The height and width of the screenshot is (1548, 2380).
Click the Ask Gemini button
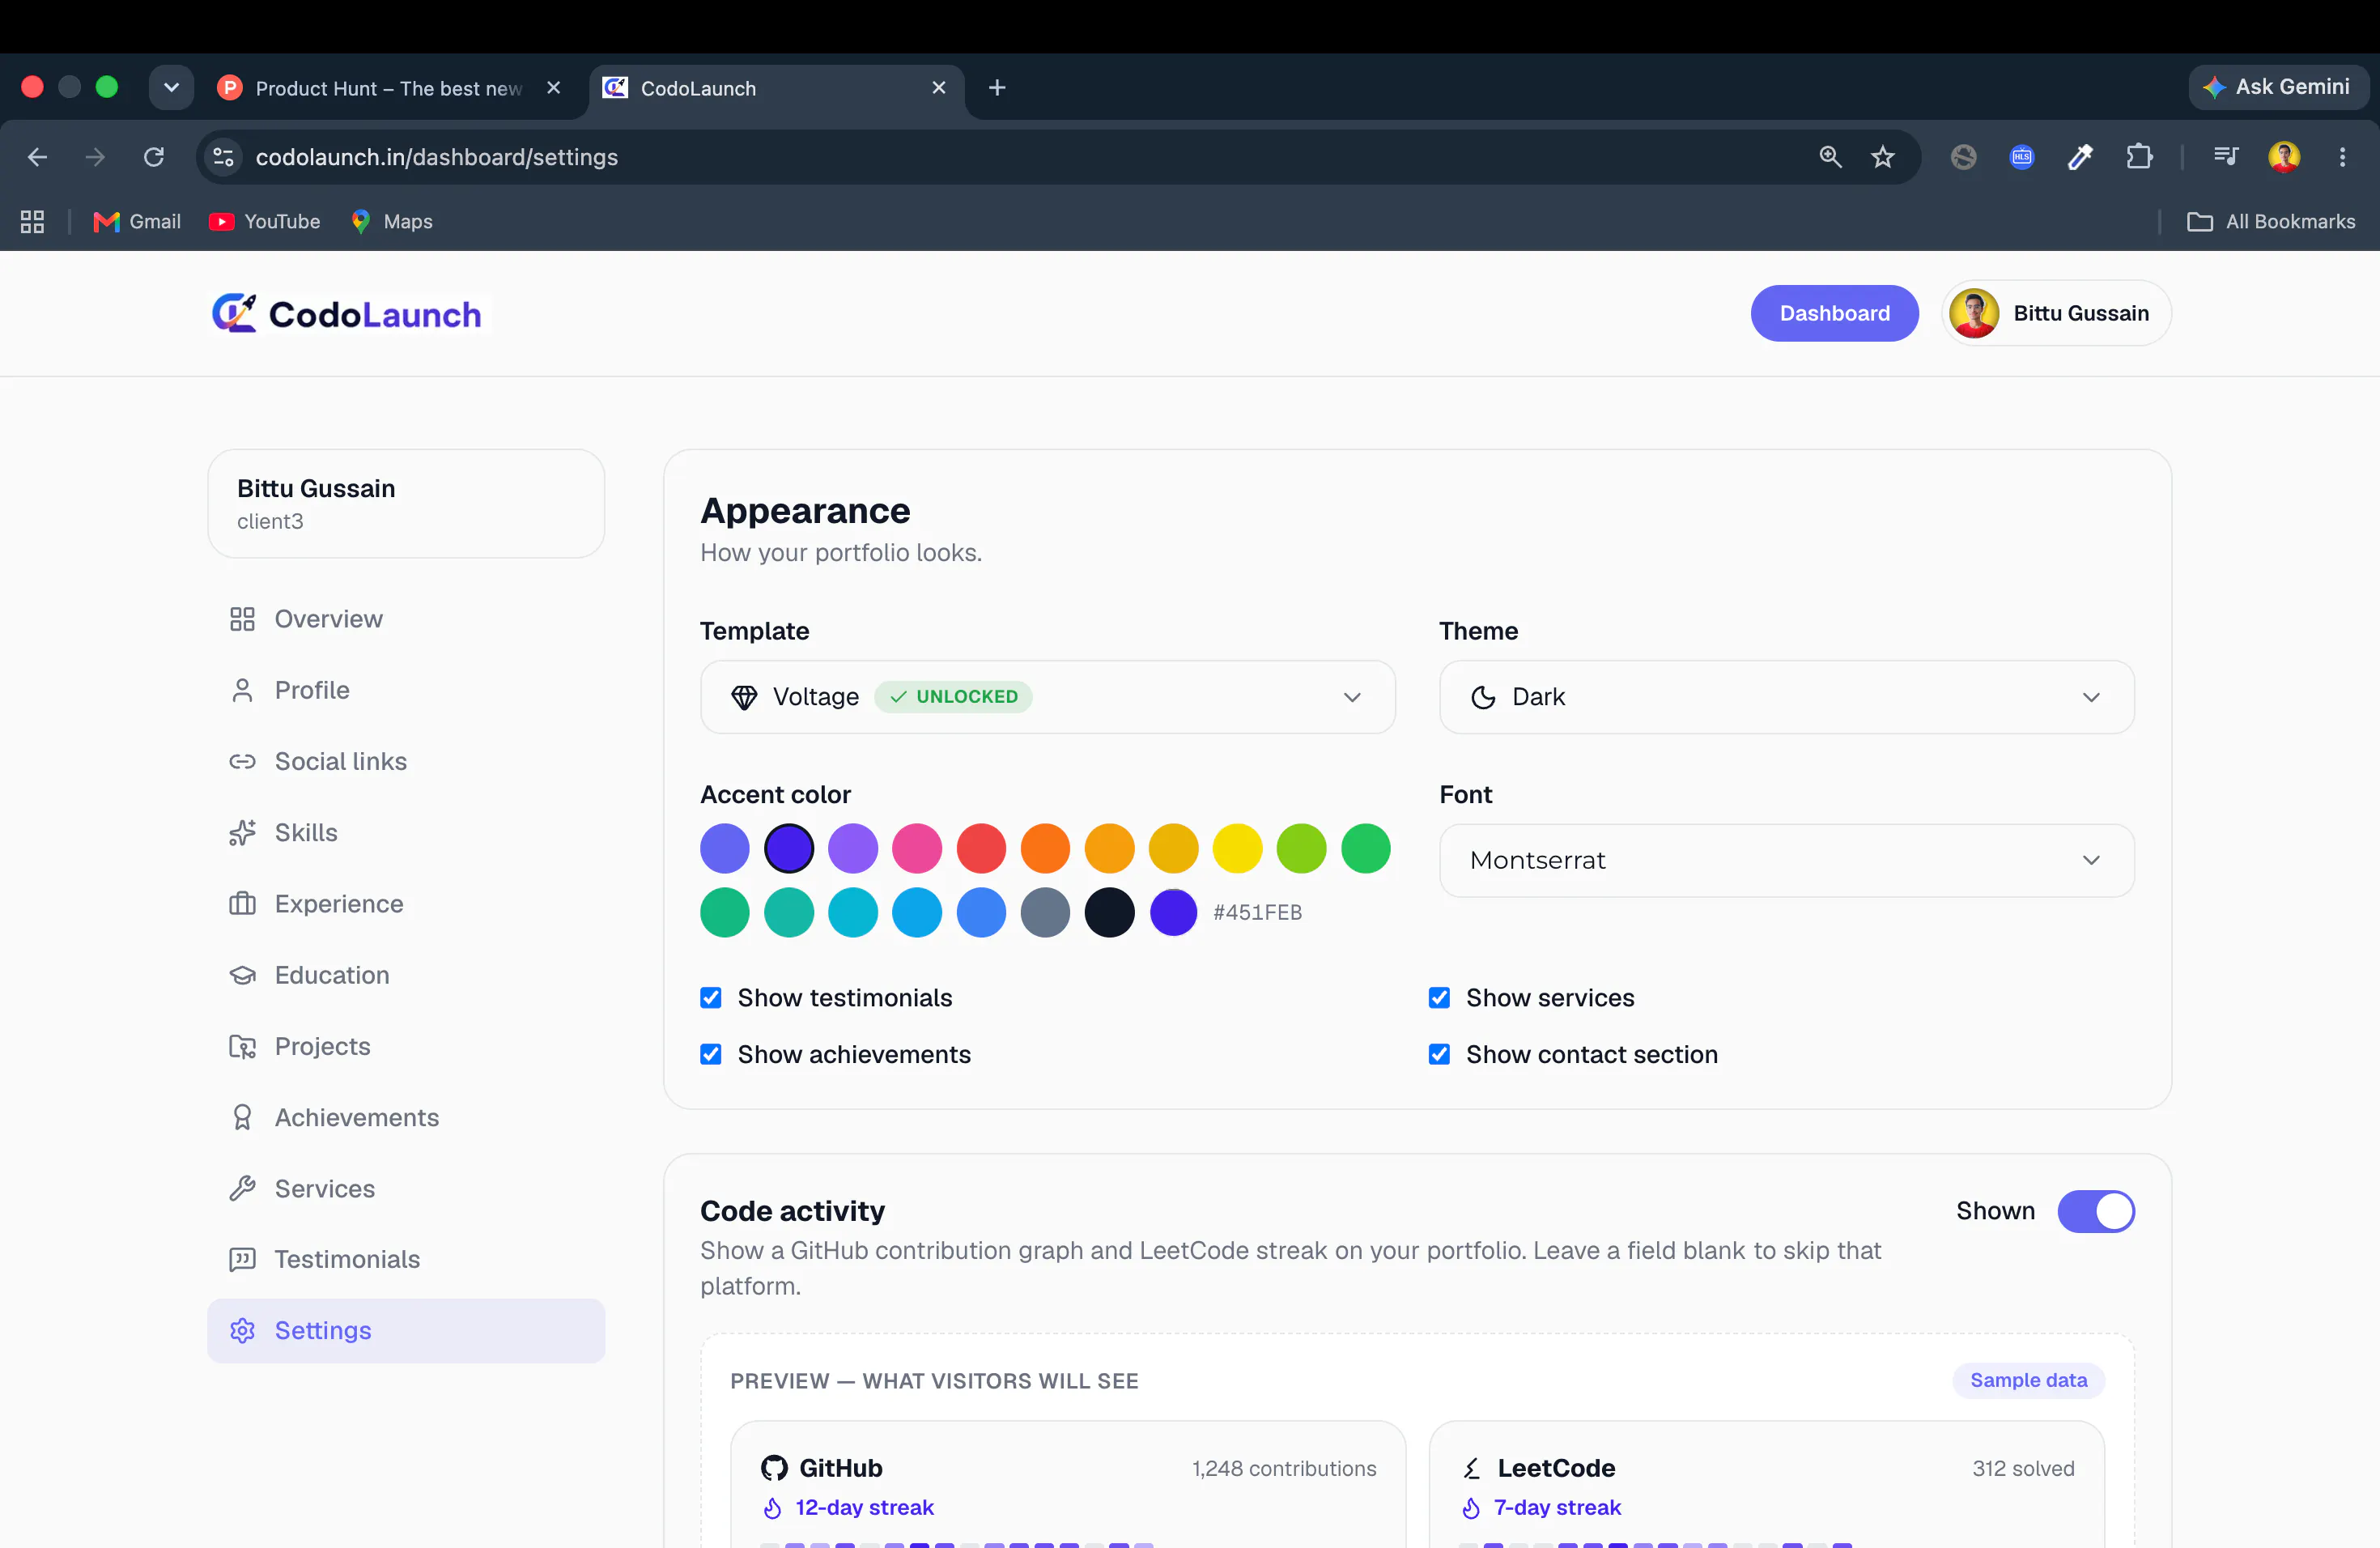[x=2278, y=87]
